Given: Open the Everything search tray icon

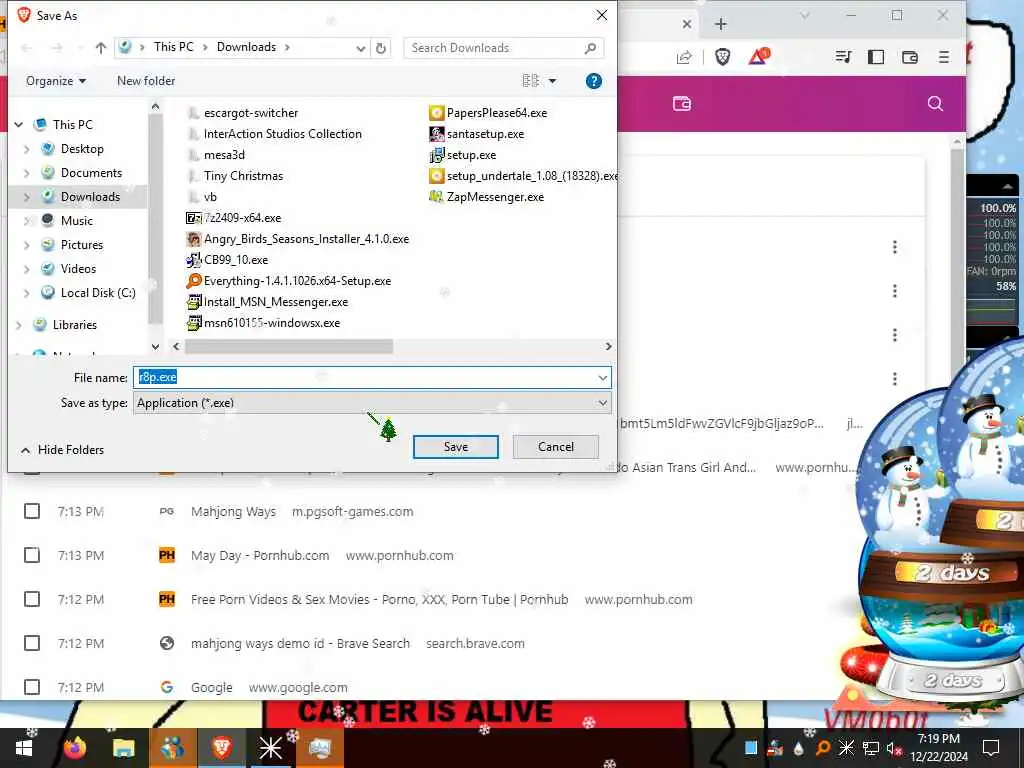Looking at the screenshot, I should (823, 748).
